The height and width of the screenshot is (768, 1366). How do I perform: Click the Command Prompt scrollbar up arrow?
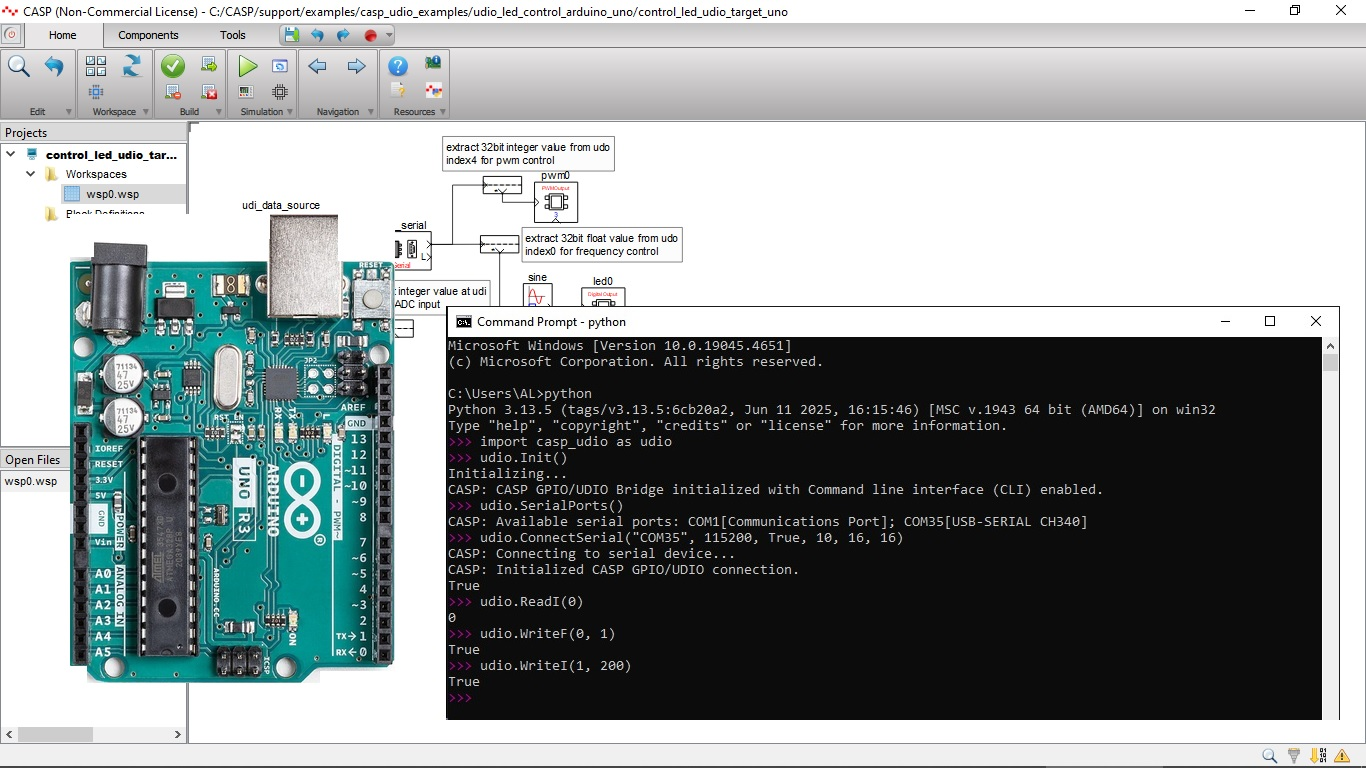point(1330,345)
